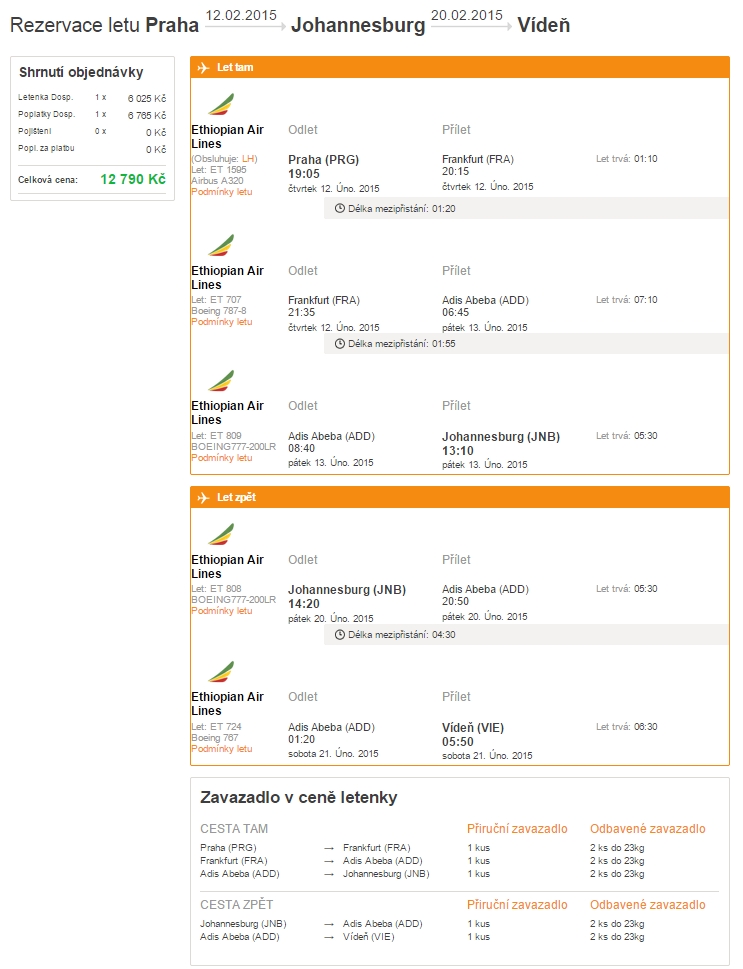This screenshot has height=969, width=743.
Task: Click the airplane icon beside Let tam
Action: tap(203, 67)
